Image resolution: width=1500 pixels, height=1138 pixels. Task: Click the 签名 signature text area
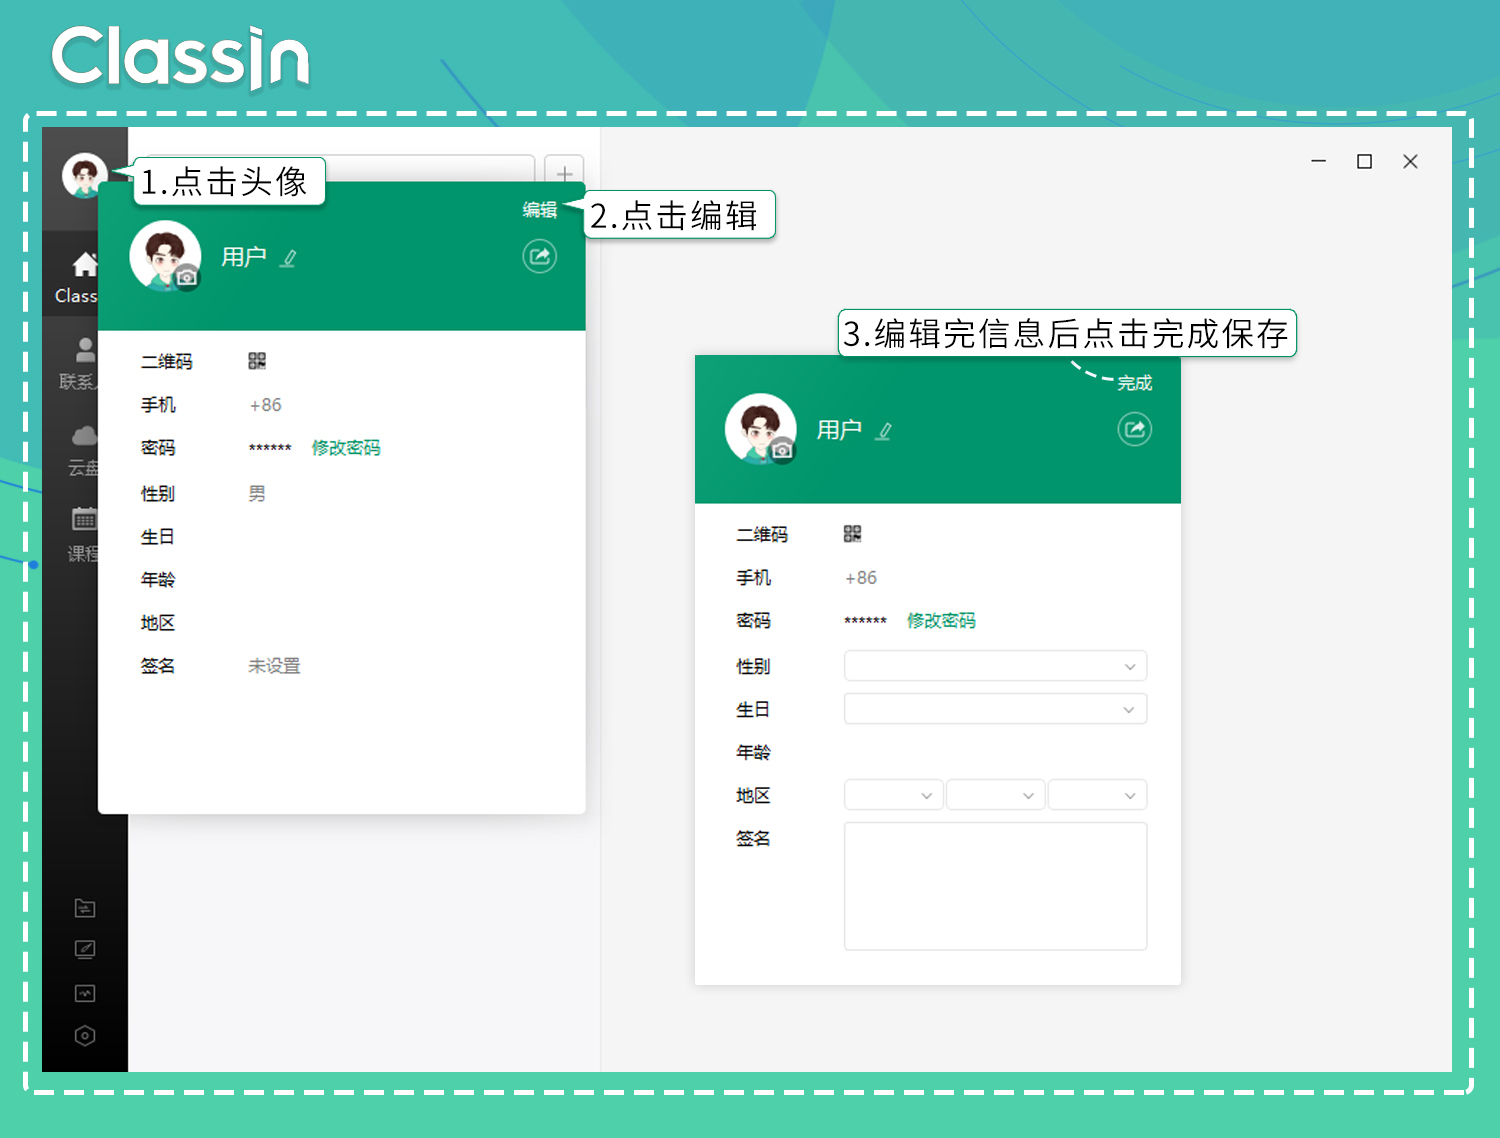[x=996, y=886]
